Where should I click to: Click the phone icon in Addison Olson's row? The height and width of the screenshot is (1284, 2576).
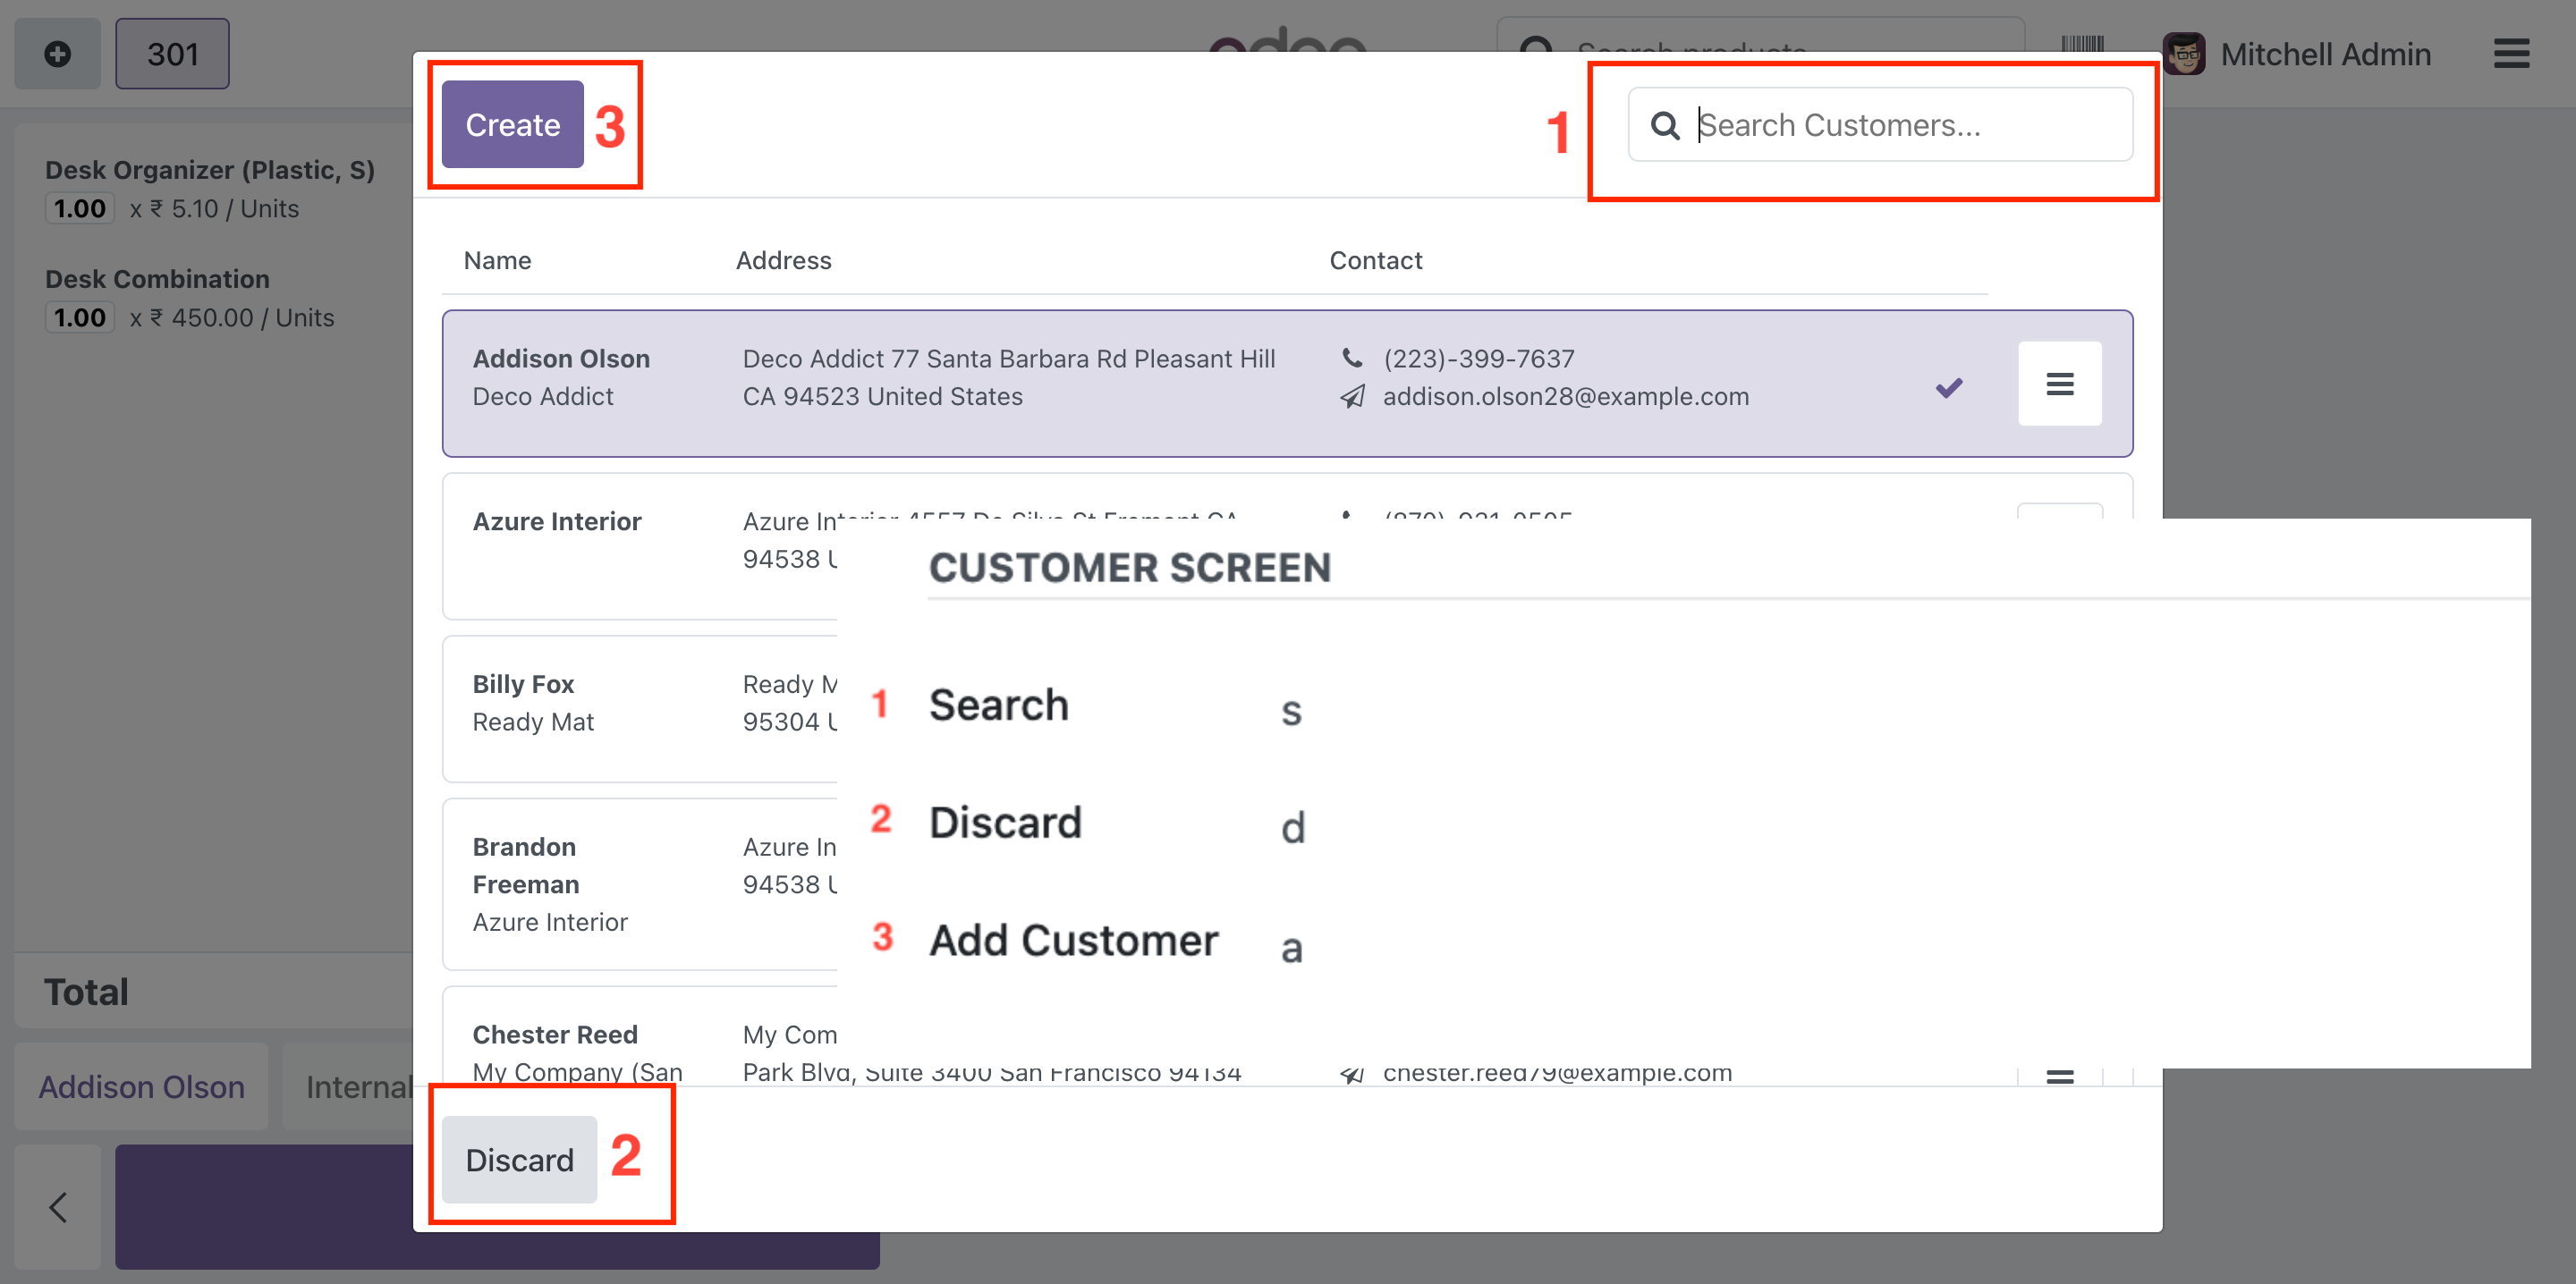1351,358
